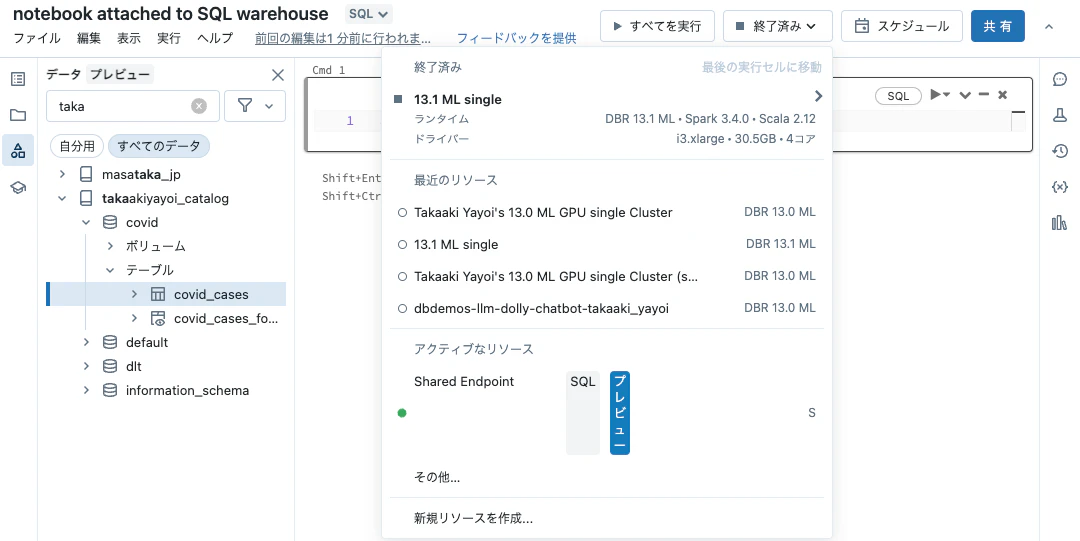This screenshot has height=541, width=1080.
Task: Open the cell actions chevron menu
Action: pos(965,95)
